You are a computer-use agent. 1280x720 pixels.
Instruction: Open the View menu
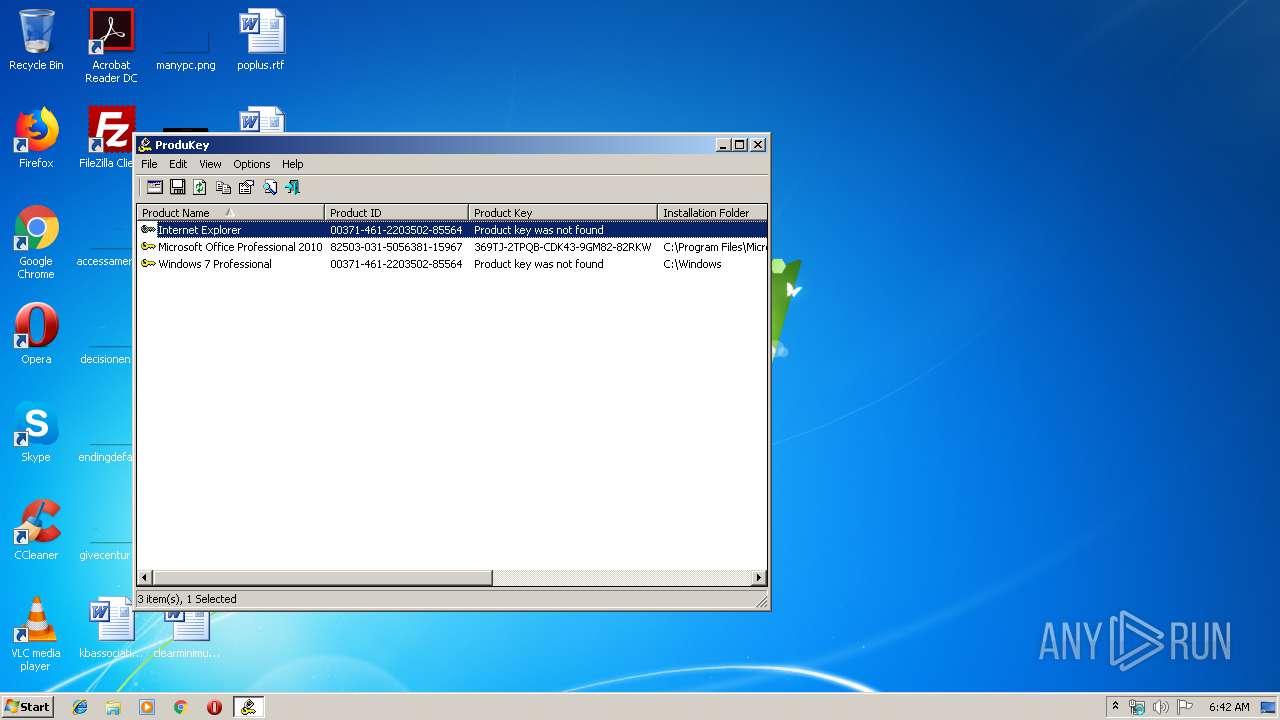pos(210,164)
